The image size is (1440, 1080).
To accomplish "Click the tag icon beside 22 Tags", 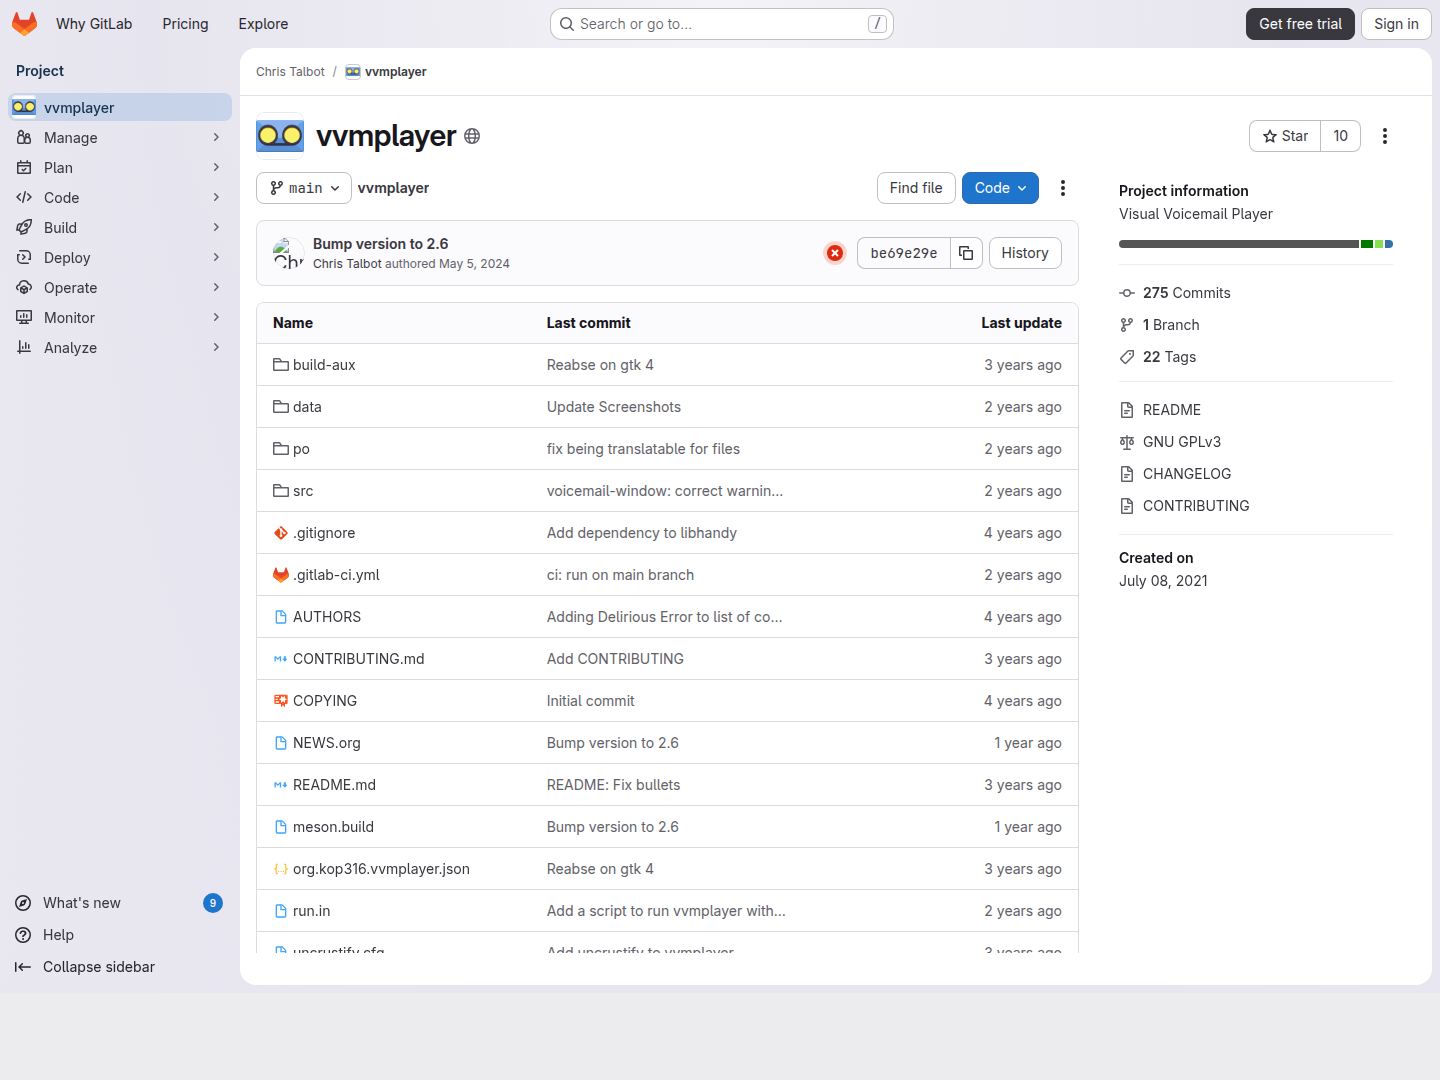I will click(x=1127, y=357).
